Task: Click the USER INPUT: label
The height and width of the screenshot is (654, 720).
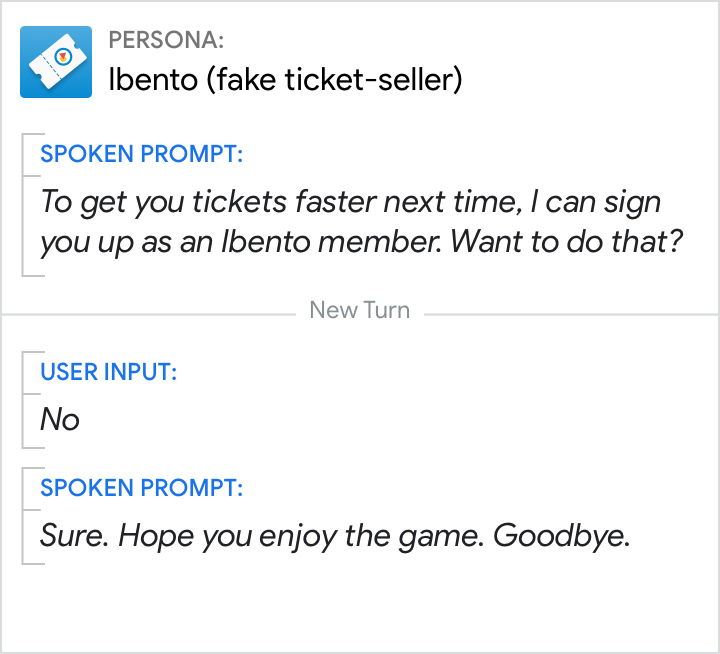Action: click(108, 373)
